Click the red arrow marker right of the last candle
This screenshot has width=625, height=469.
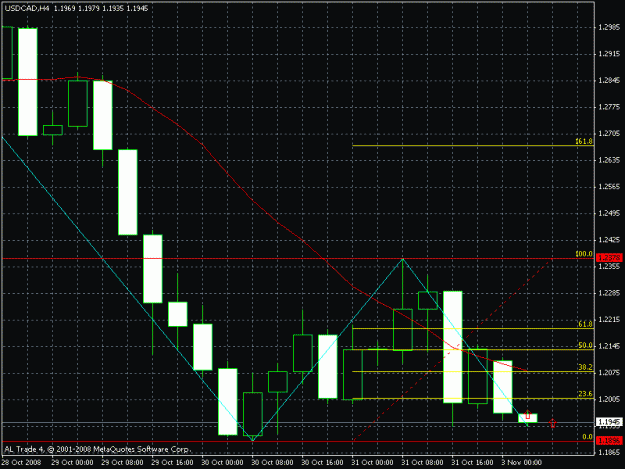(552, 423)
